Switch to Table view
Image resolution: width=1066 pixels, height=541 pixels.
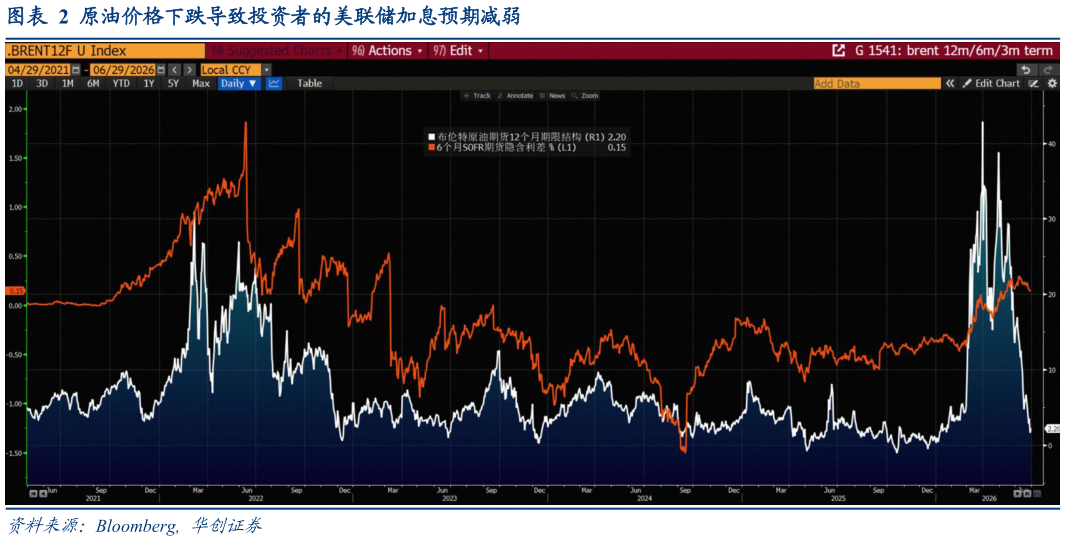pyautogui.click(x=309, y=84)
